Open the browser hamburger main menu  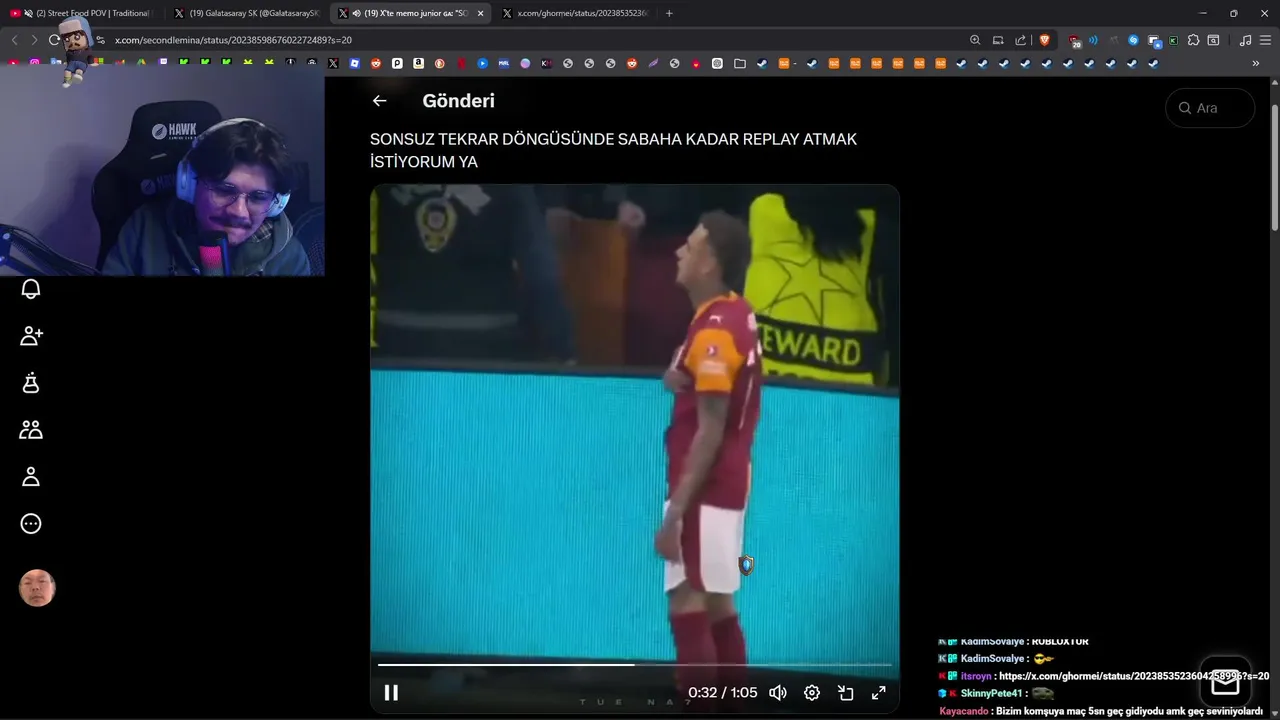(x=1265, y=40)
